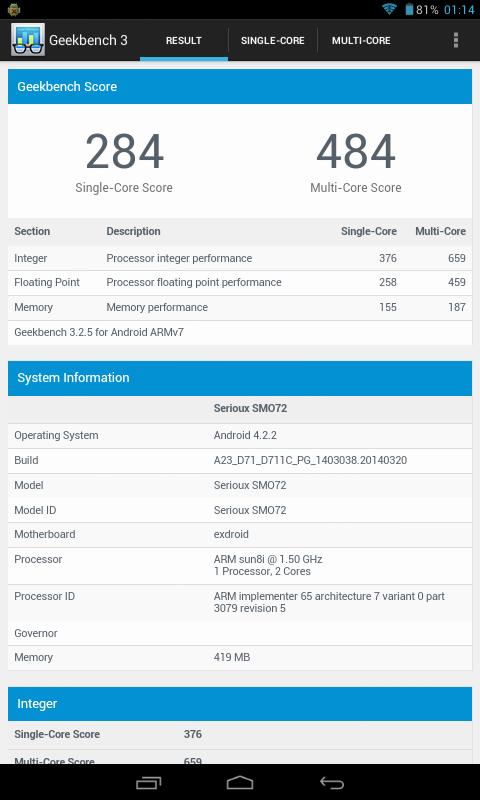The width and height of the screenshot is (480, 800).
Task: Tap the Serioux SMO72 value beside Model ID
Action: (250, 510)
